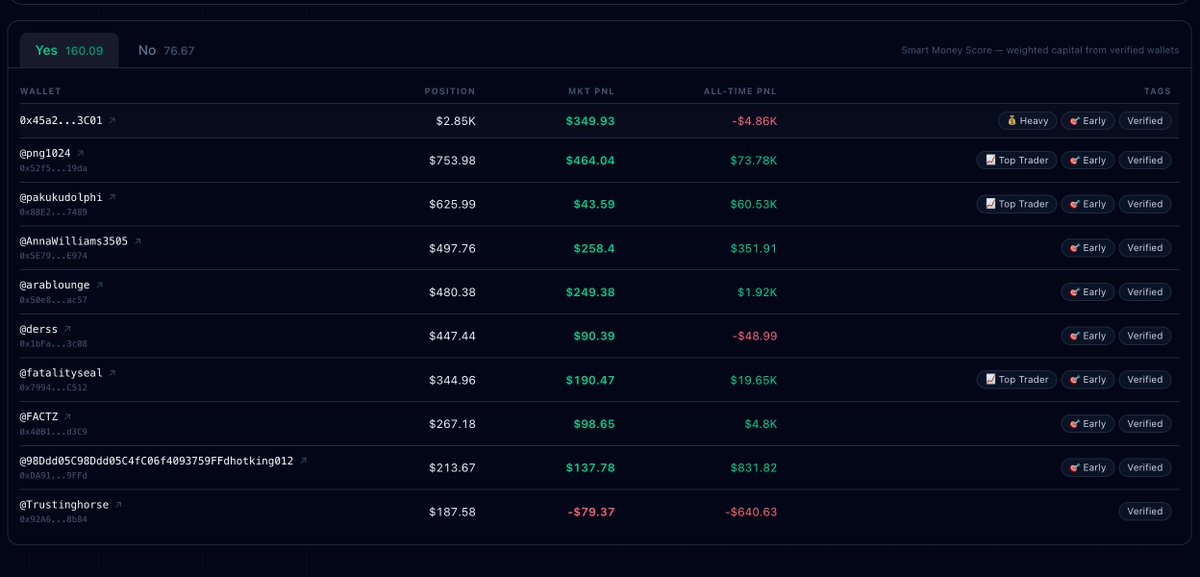
Task: Click Early tag on @derss row
Action: (x=1088, y=336)
